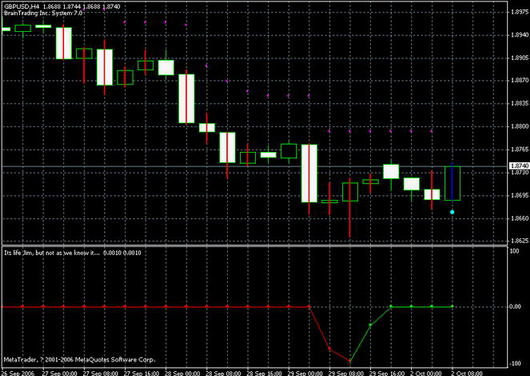The height and width of the screenshot is (376, 530).
Task: Click the 1.8800 price axis label
Action: pyautogui.click(x=520, y=126)
